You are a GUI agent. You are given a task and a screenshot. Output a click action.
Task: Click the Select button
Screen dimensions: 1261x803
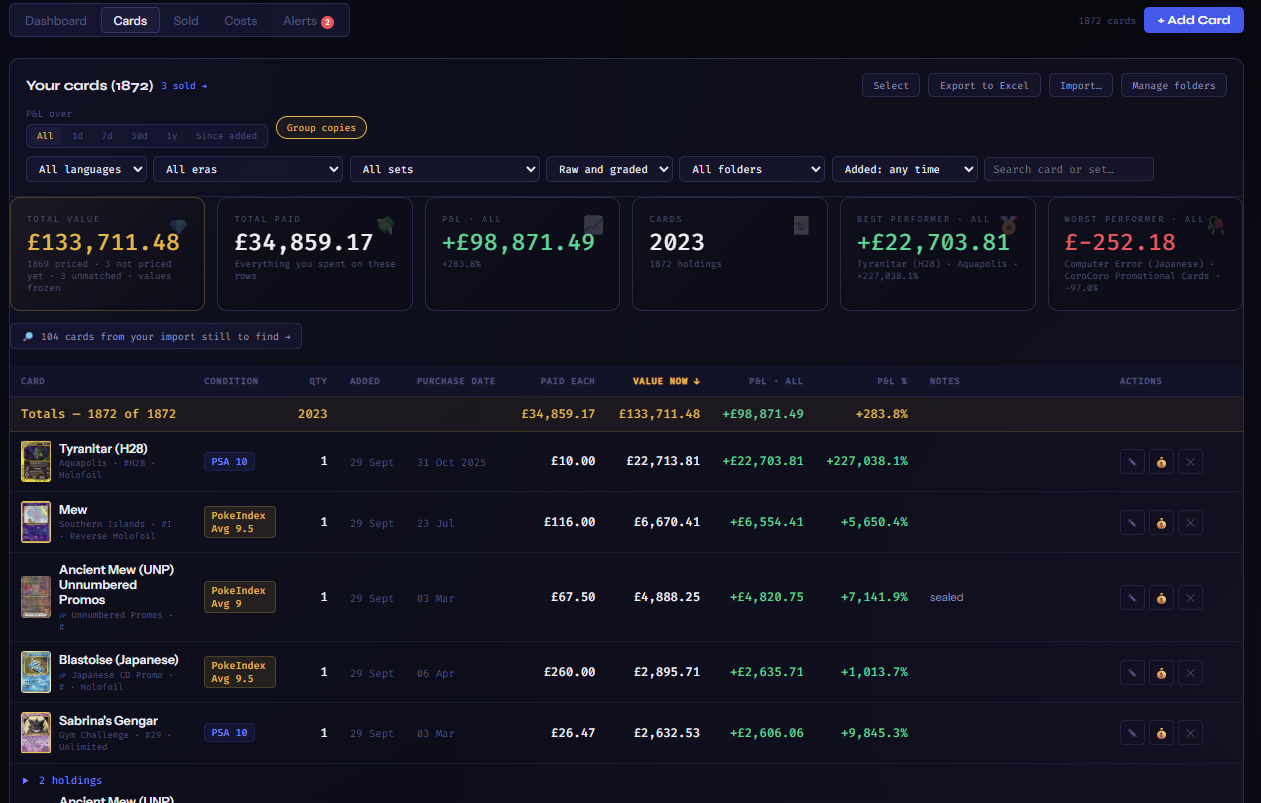coord(891,85)
